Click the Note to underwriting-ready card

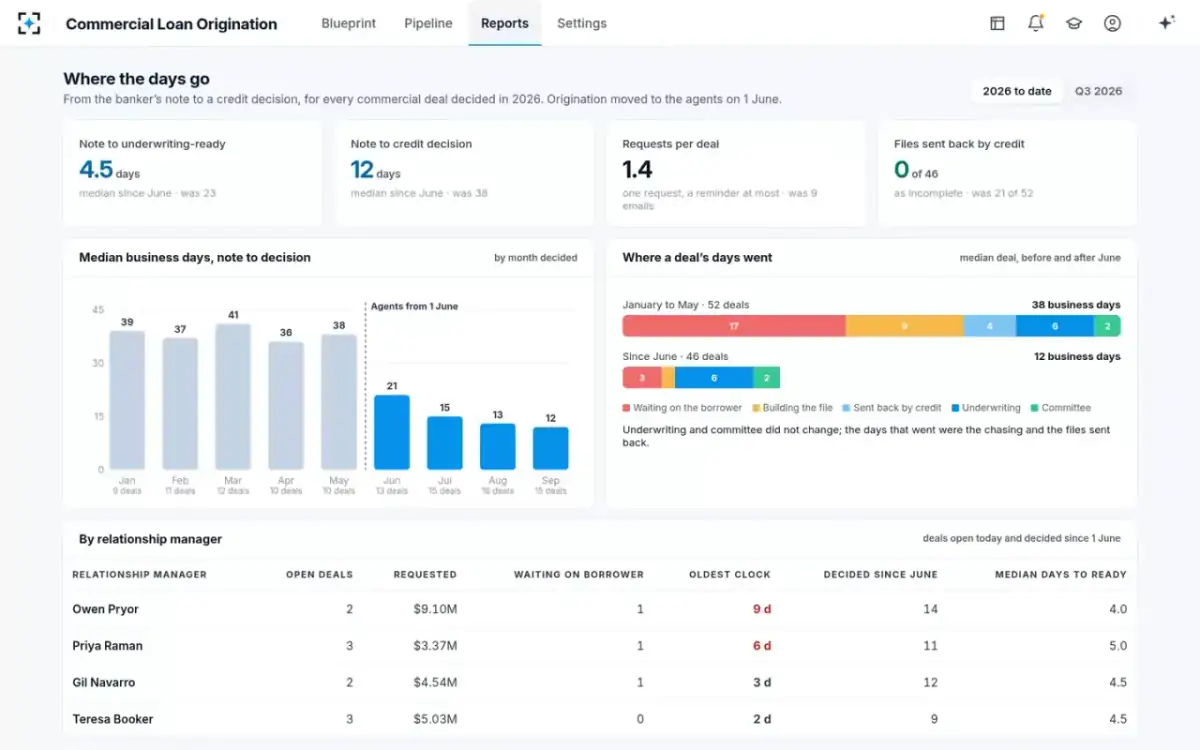tap(193, 174)
